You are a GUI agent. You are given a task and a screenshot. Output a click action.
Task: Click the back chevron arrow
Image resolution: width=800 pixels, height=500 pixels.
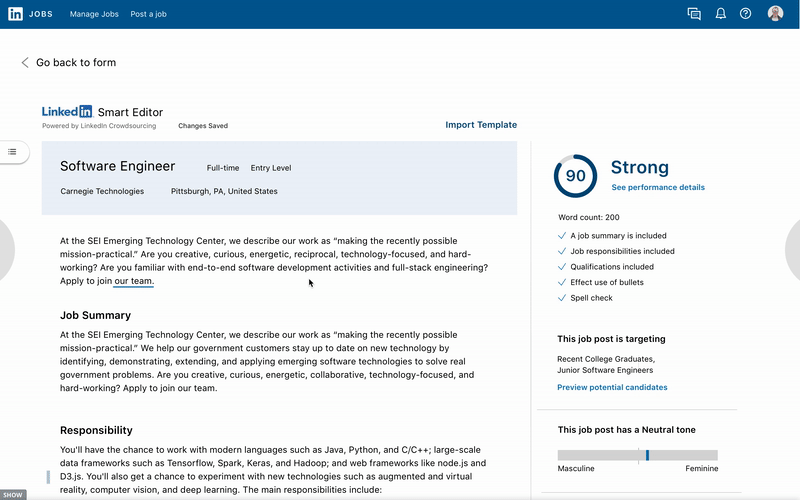pos(24,62)
